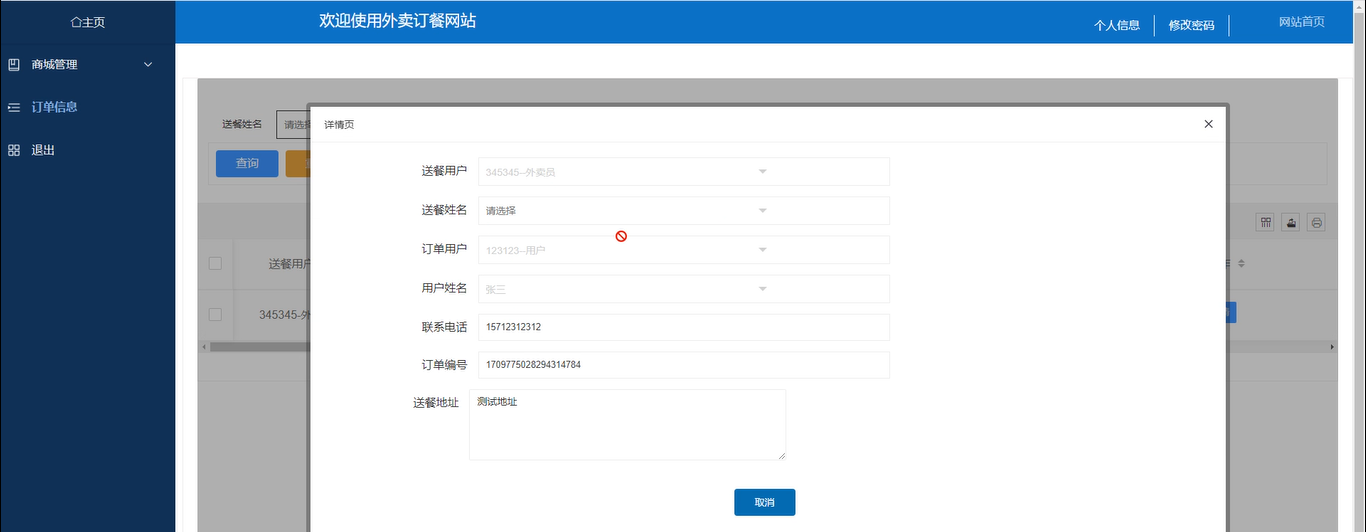Click the 详情页 dialog title

click(339, 125)
